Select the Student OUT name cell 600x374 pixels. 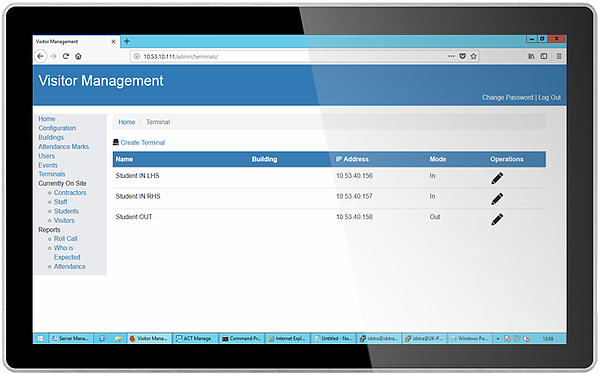[134, 217]
